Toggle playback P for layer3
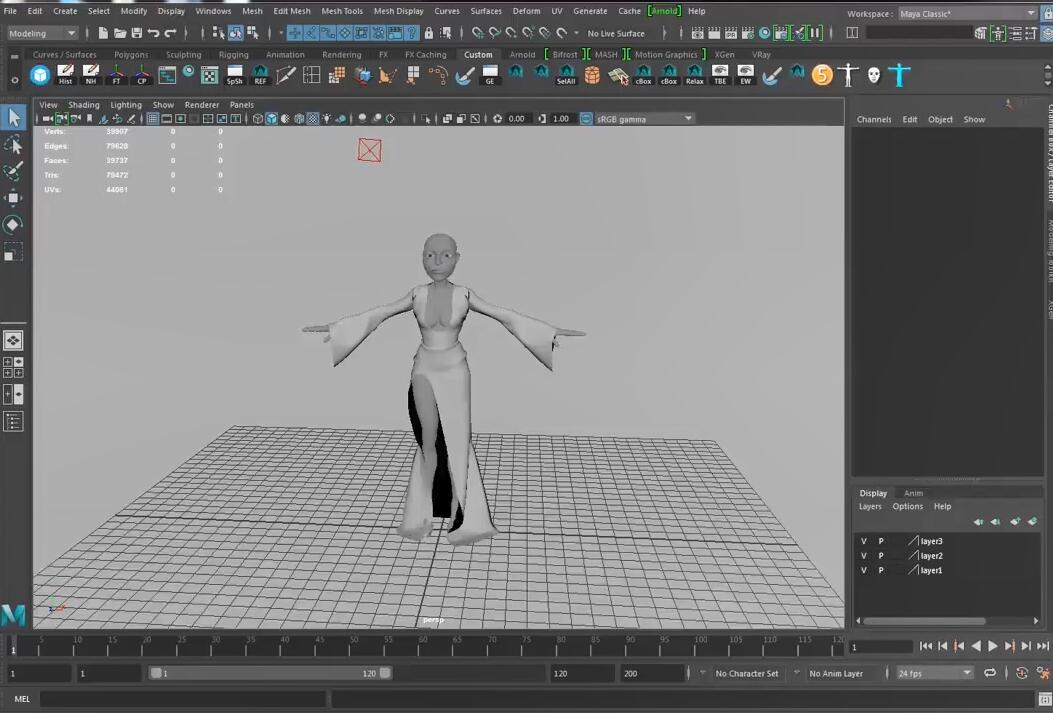Image resolution: width=1053 pixels, height=713 pixels. click(881, 541)
